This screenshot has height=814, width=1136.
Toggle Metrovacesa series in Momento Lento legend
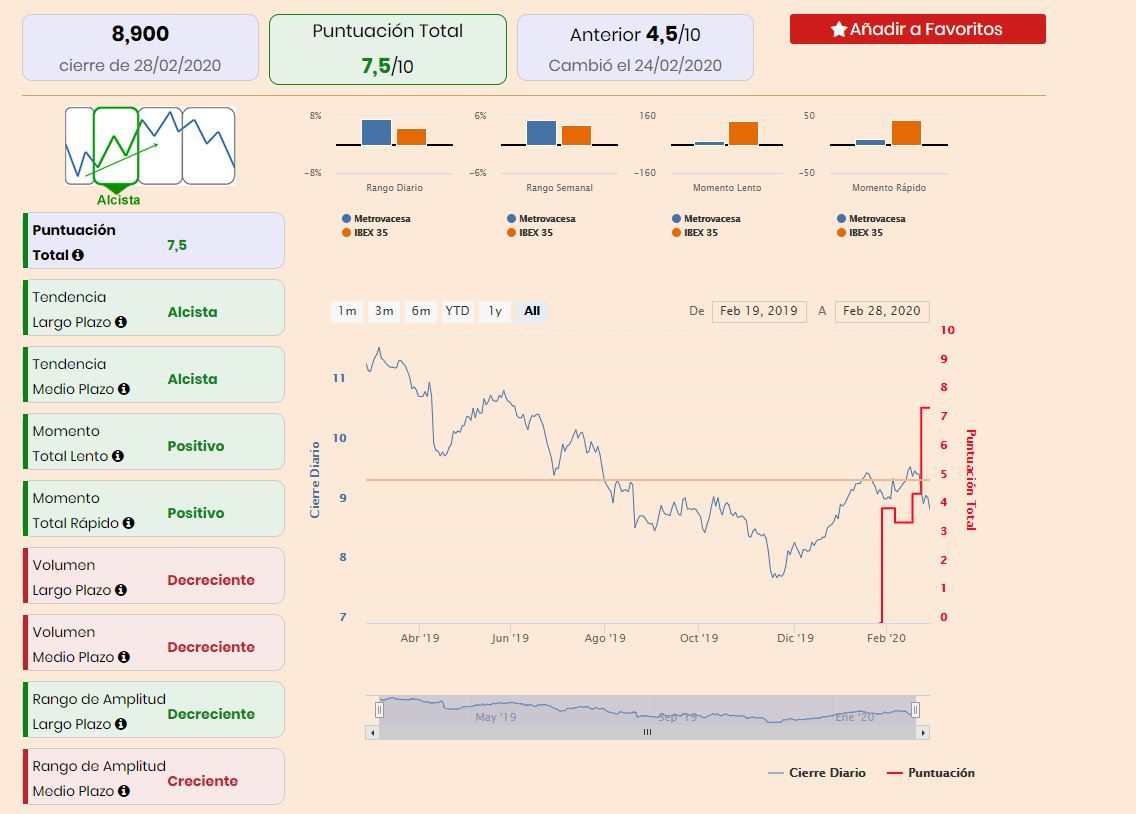(x=706, y=219)
